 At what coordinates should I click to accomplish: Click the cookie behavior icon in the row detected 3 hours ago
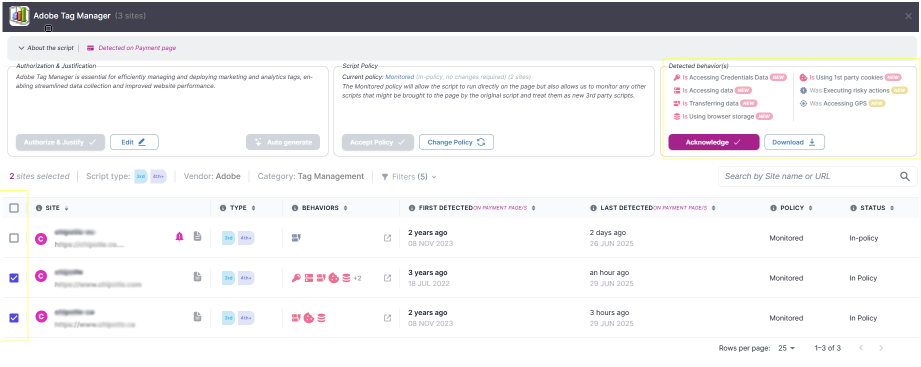pos(308,318)
